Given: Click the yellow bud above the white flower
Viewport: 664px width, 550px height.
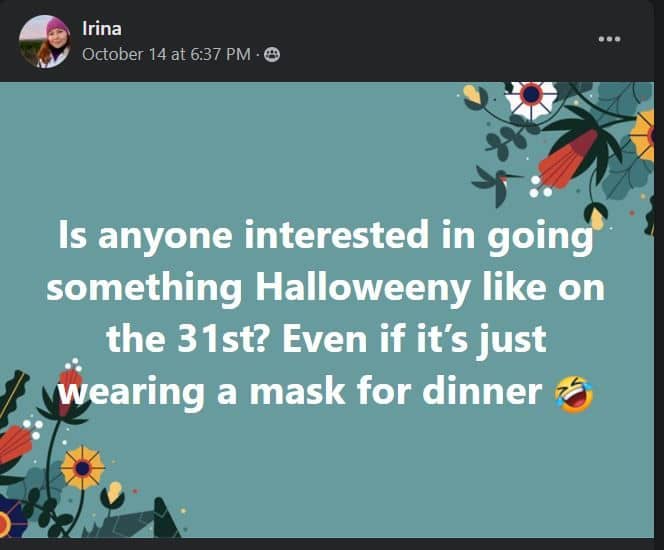Looking at the screenshot, I should (472, 95).
